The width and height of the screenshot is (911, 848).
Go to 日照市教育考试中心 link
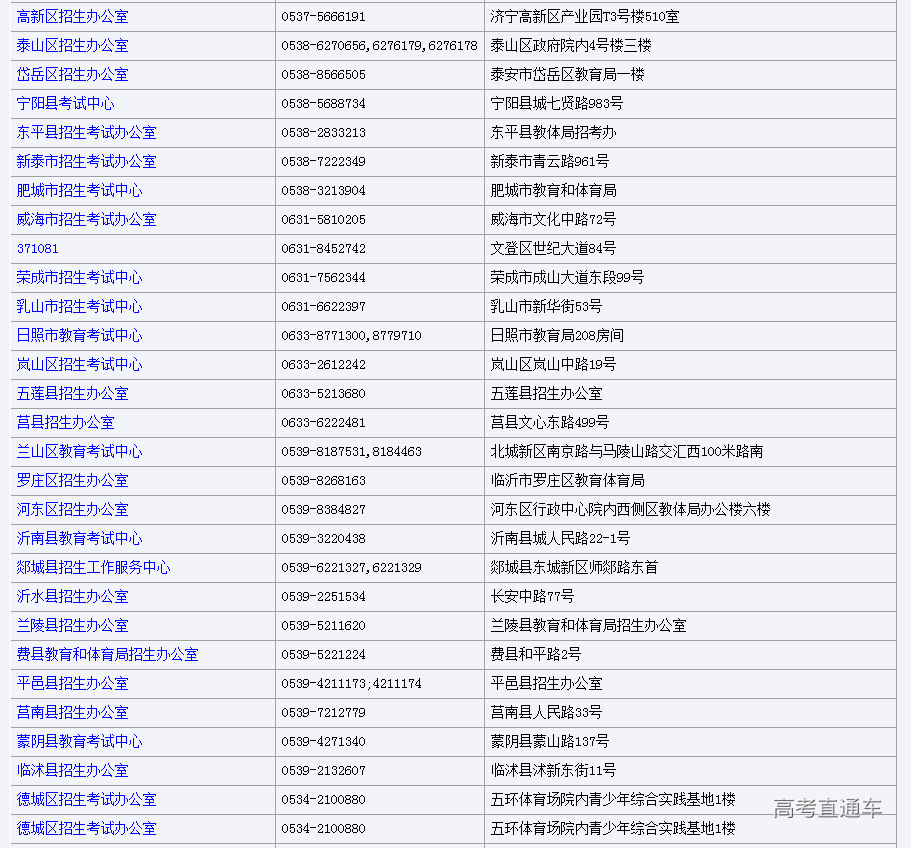coord(79,336)
